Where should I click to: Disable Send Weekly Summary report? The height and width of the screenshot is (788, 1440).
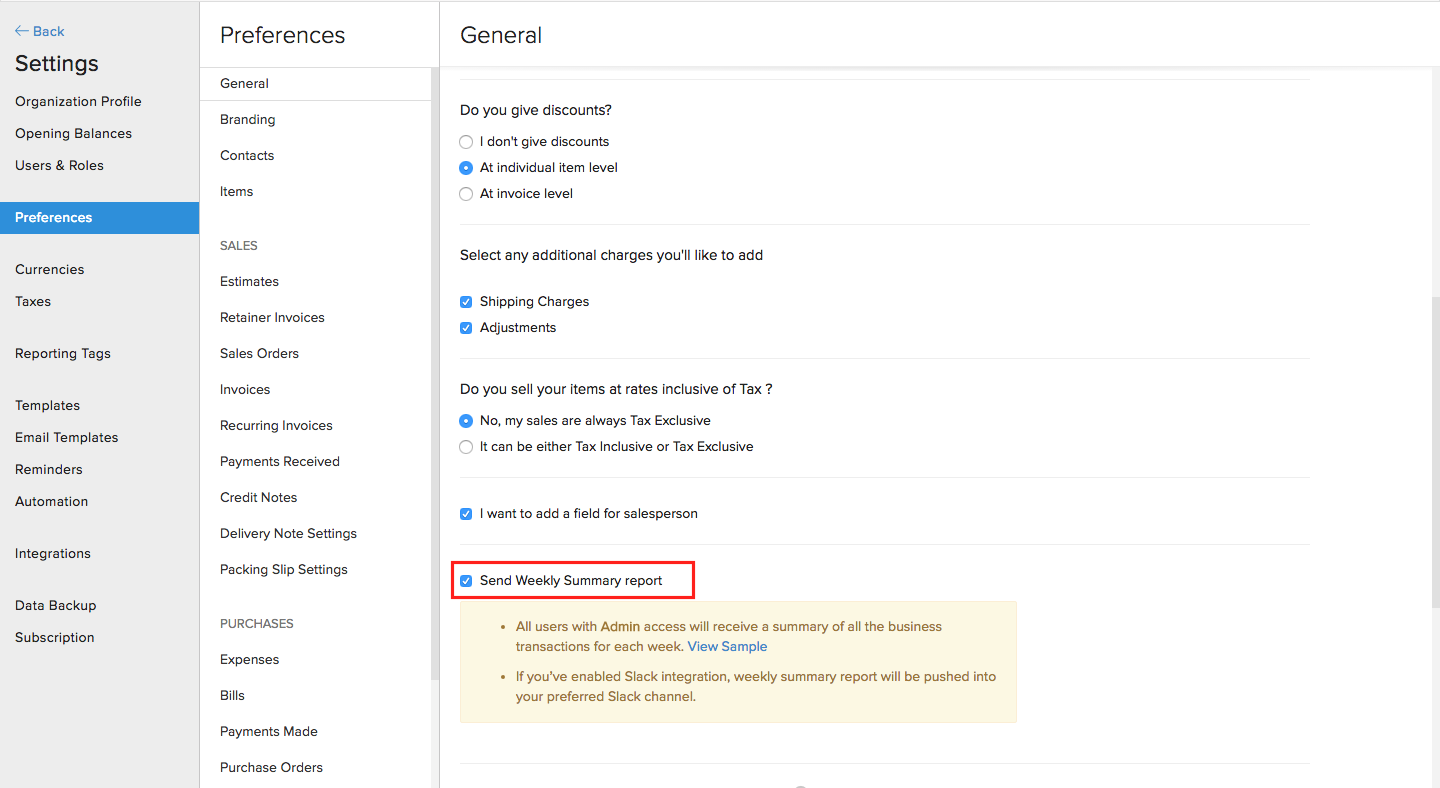pyautogui.click(x=466, y=581)
